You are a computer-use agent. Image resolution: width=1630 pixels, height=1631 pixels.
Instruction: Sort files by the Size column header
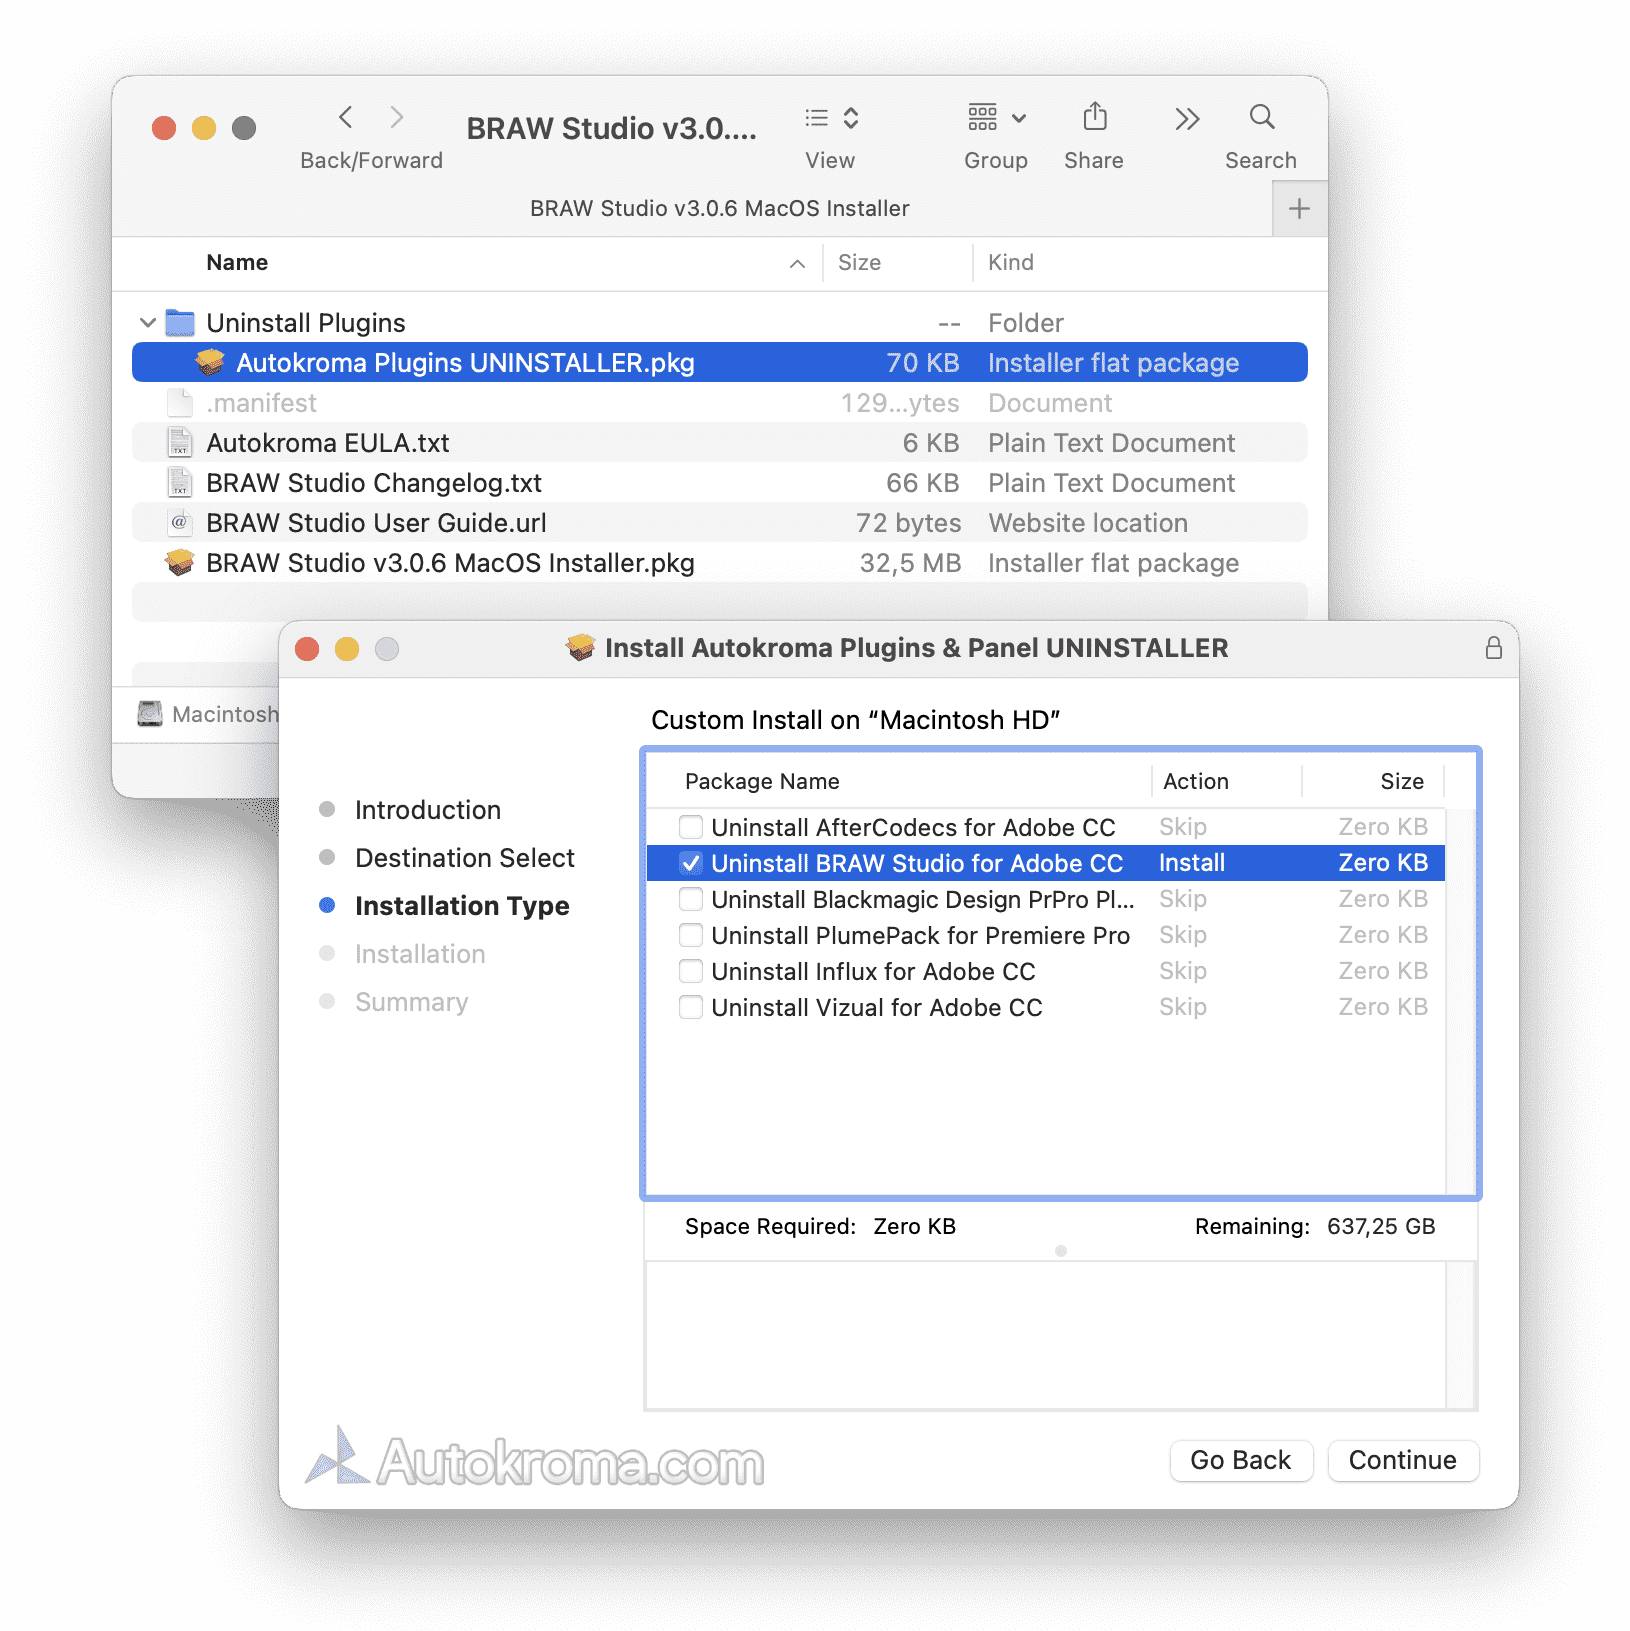[x=859, y=262]
